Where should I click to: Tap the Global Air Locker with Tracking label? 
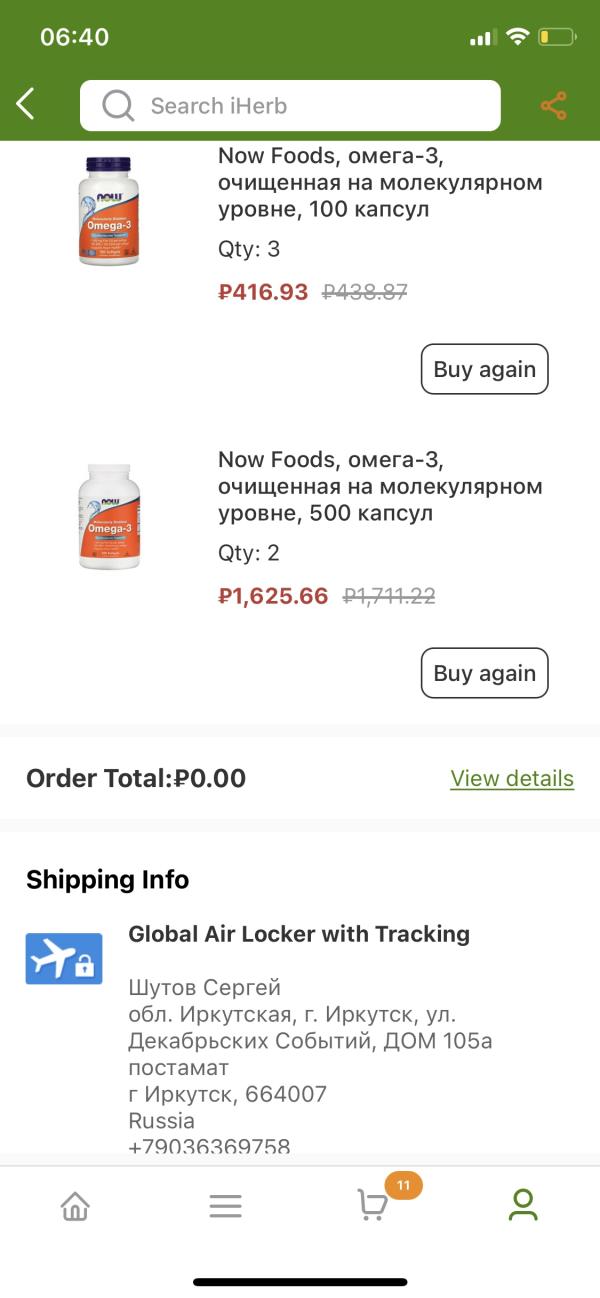pyautogui.click(x=299, y=934)
